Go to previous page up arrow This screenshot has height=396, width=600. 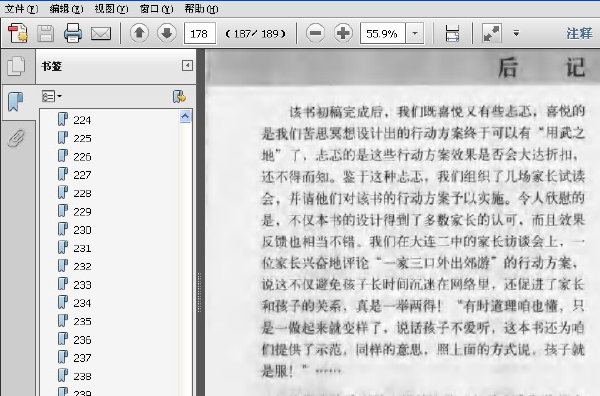tap(139, 33)
